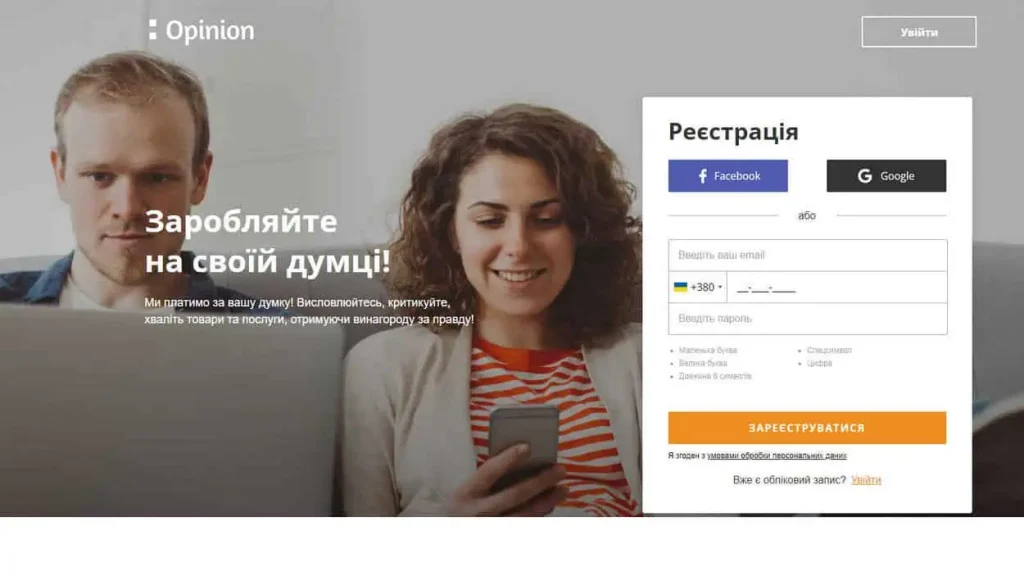Viewport: 1024px width, 576px height.
Task: Click the 'Маленька буква' password requirement
Action: [707, 351]
